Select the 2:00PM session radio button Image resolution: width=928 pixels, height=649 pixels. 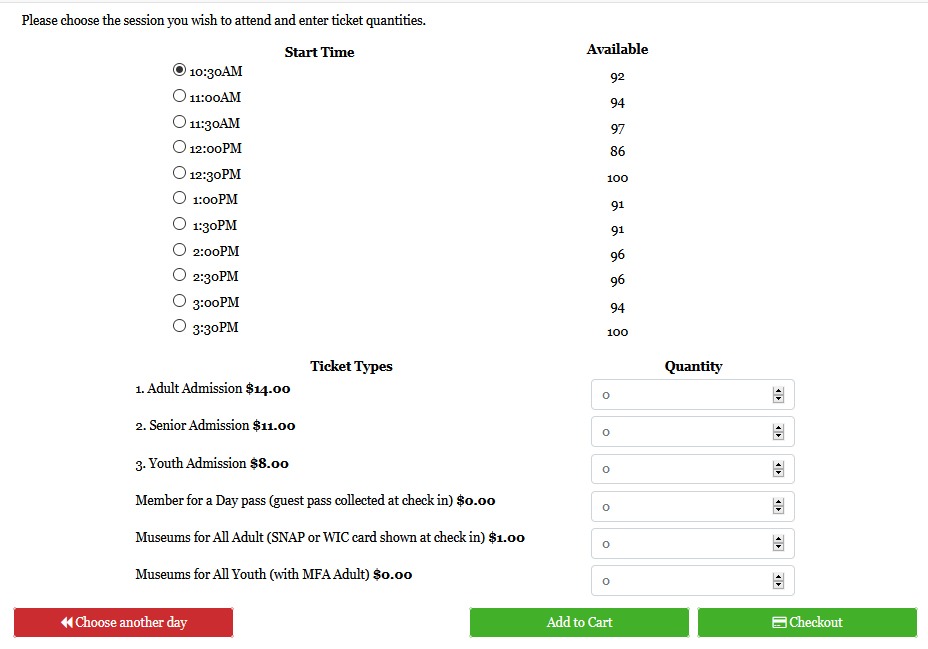click(180, 250)
